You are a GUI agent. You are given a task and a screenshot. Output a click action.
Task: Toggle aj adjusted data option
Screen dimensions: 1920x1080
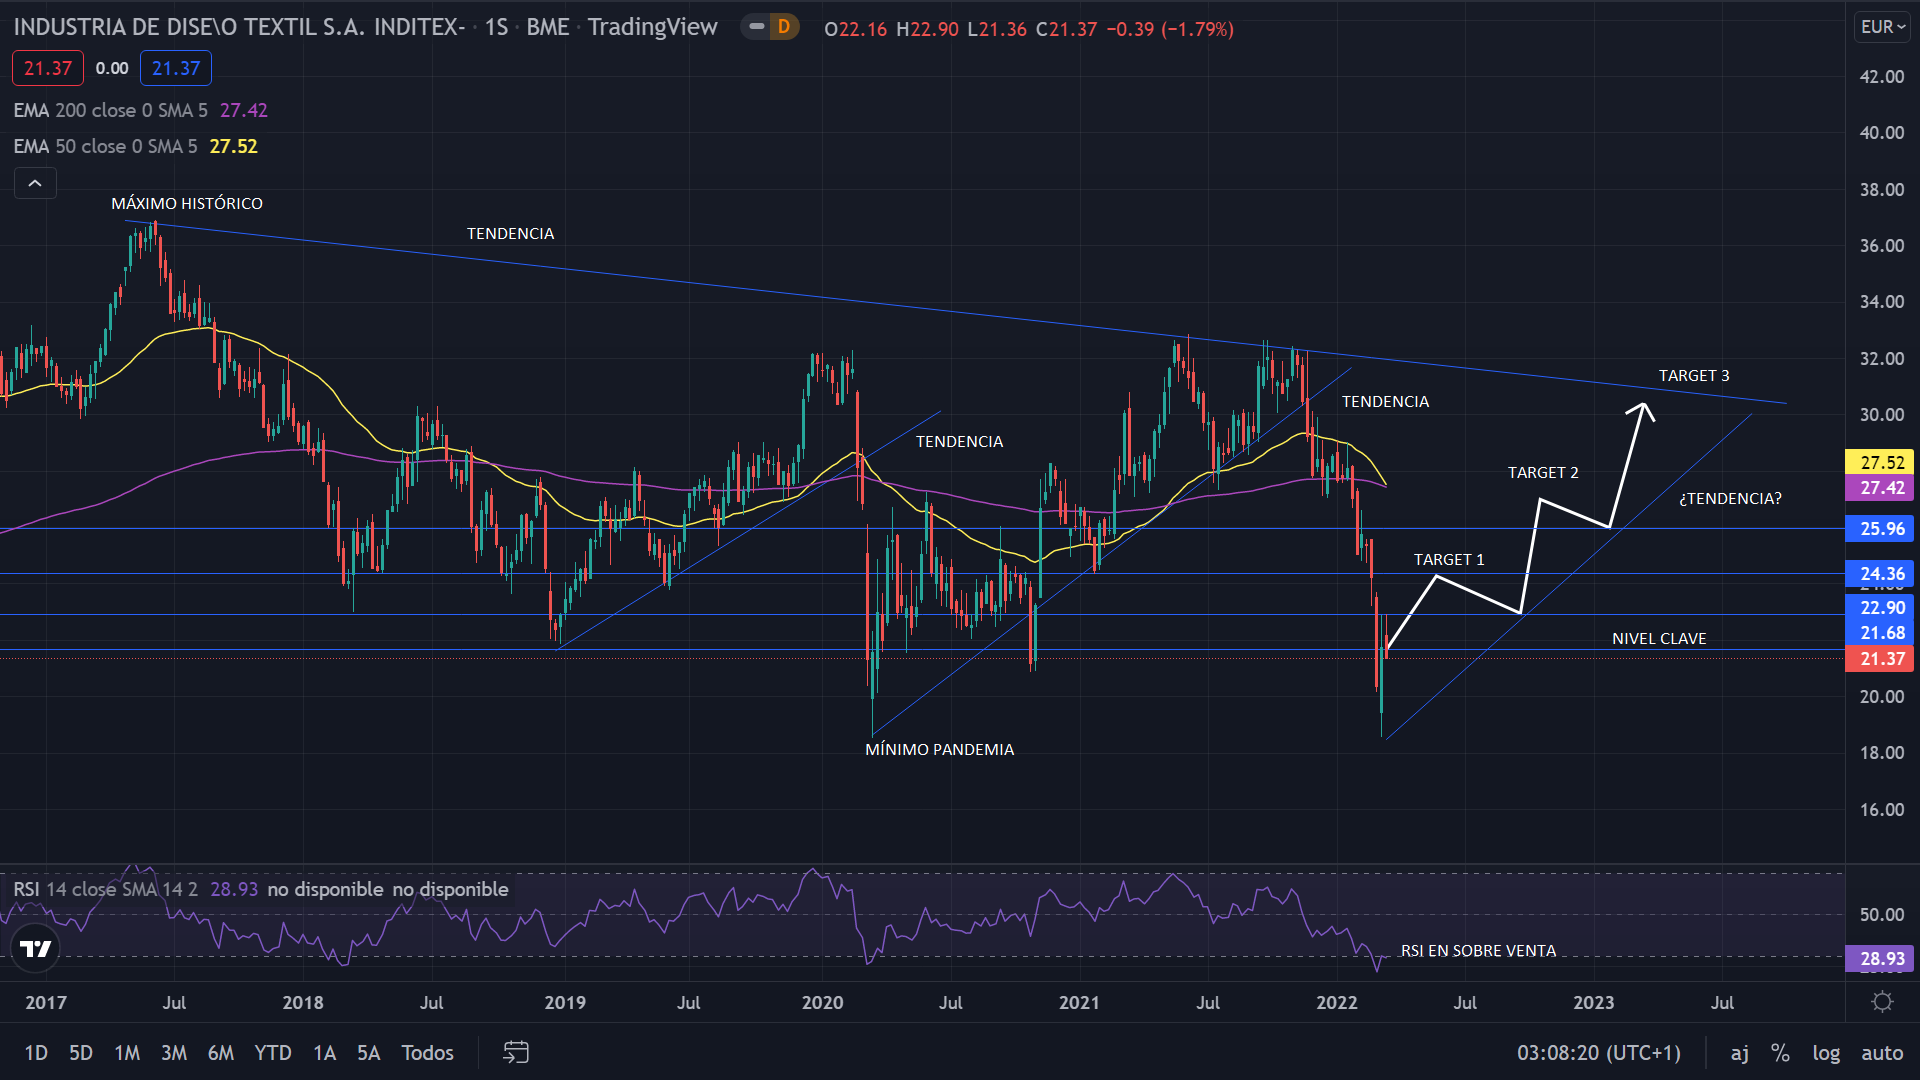click(1740, 1053)
